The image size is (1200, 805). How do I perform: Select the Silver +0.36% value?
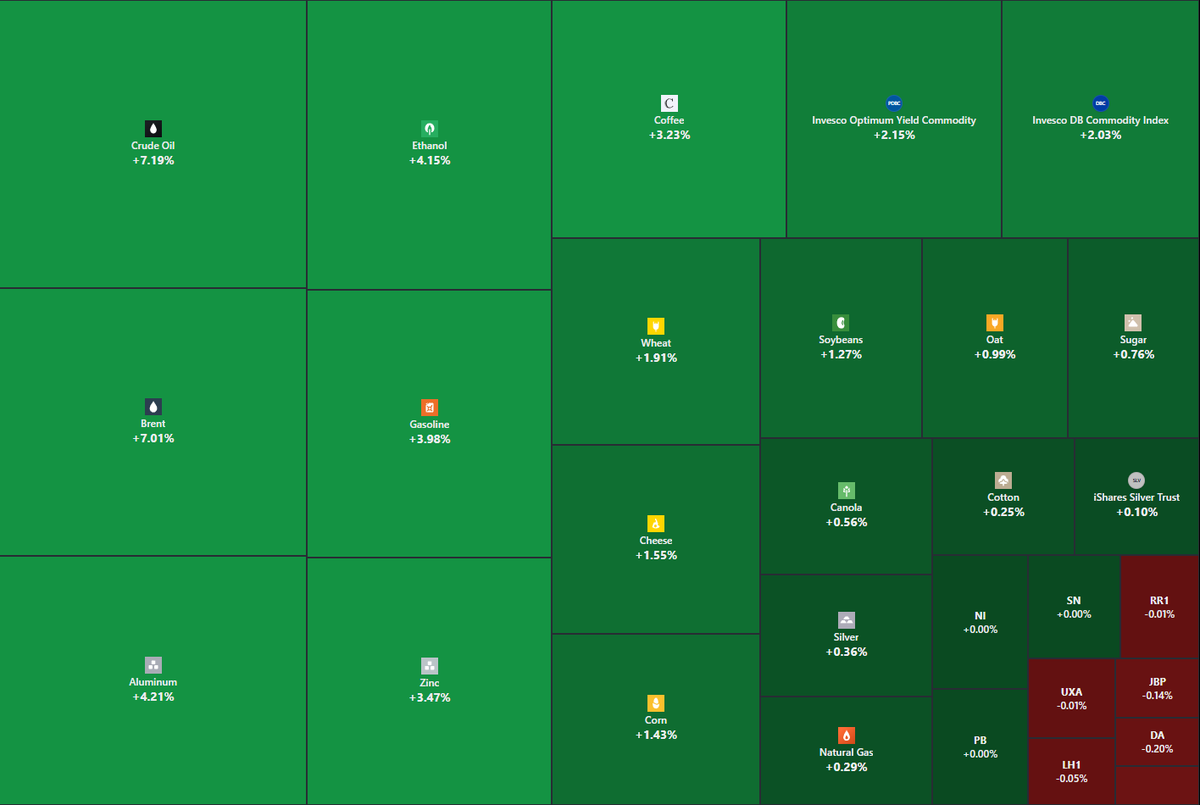point(846,652)
